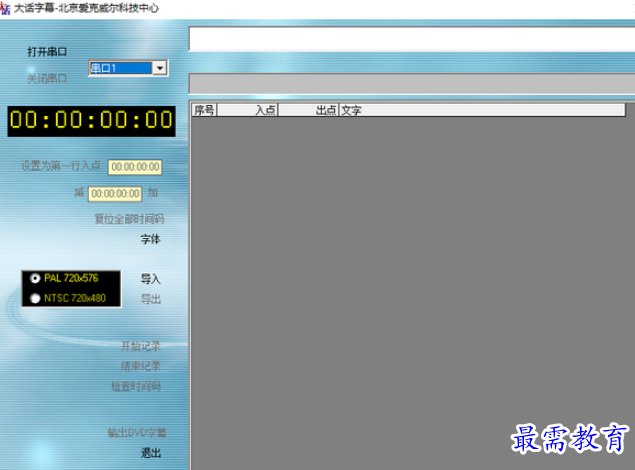
Task: Click the 入点 column header
Action: pos(247,110)
